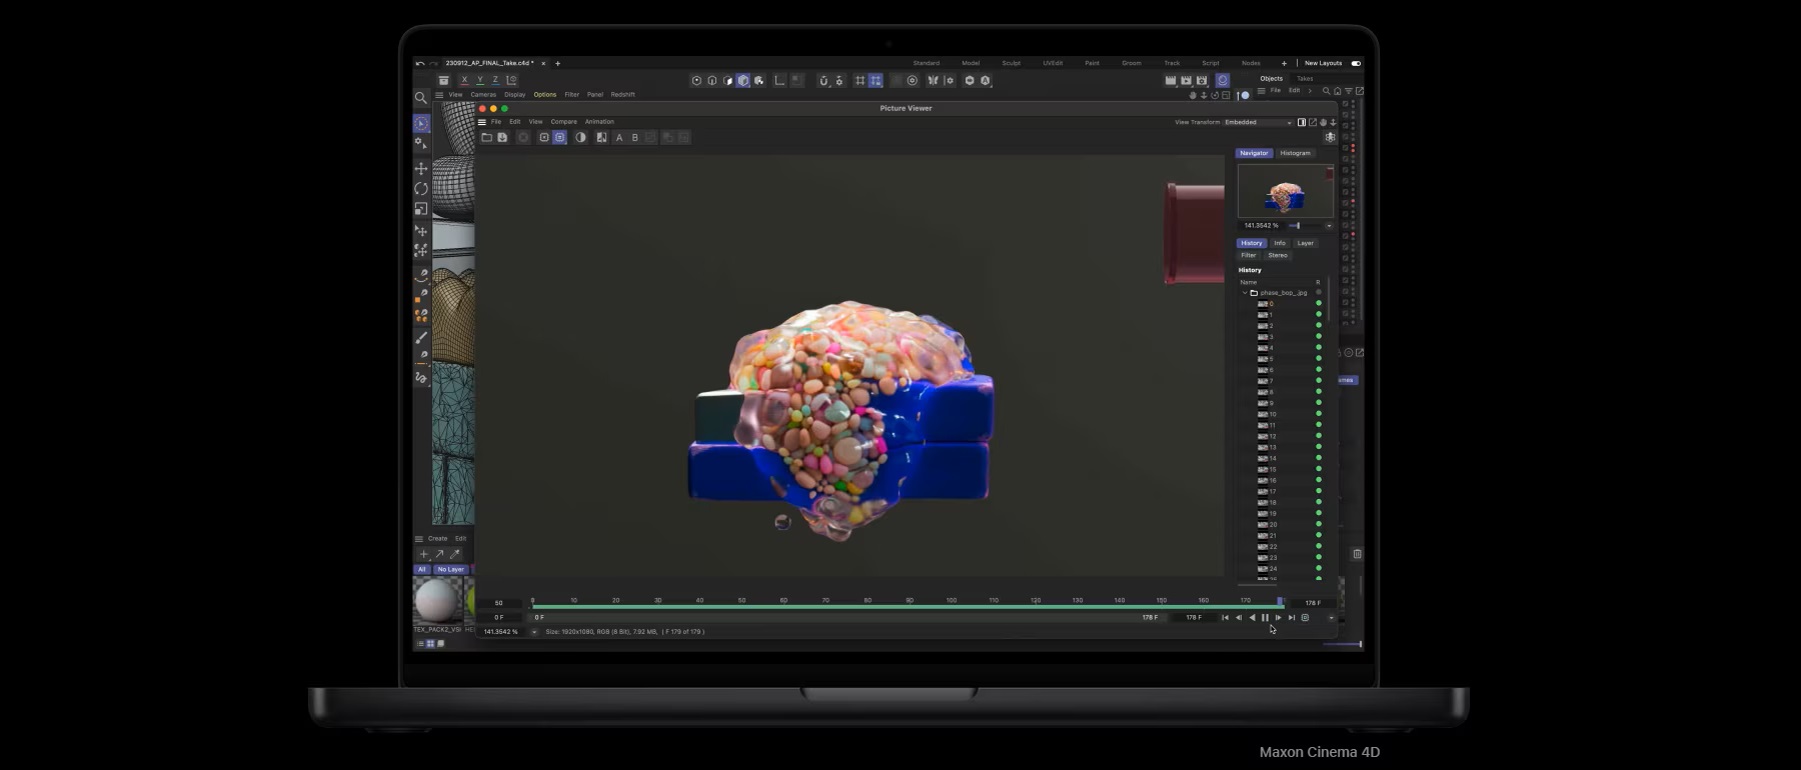Add new document tab with plus

point(558,63)
